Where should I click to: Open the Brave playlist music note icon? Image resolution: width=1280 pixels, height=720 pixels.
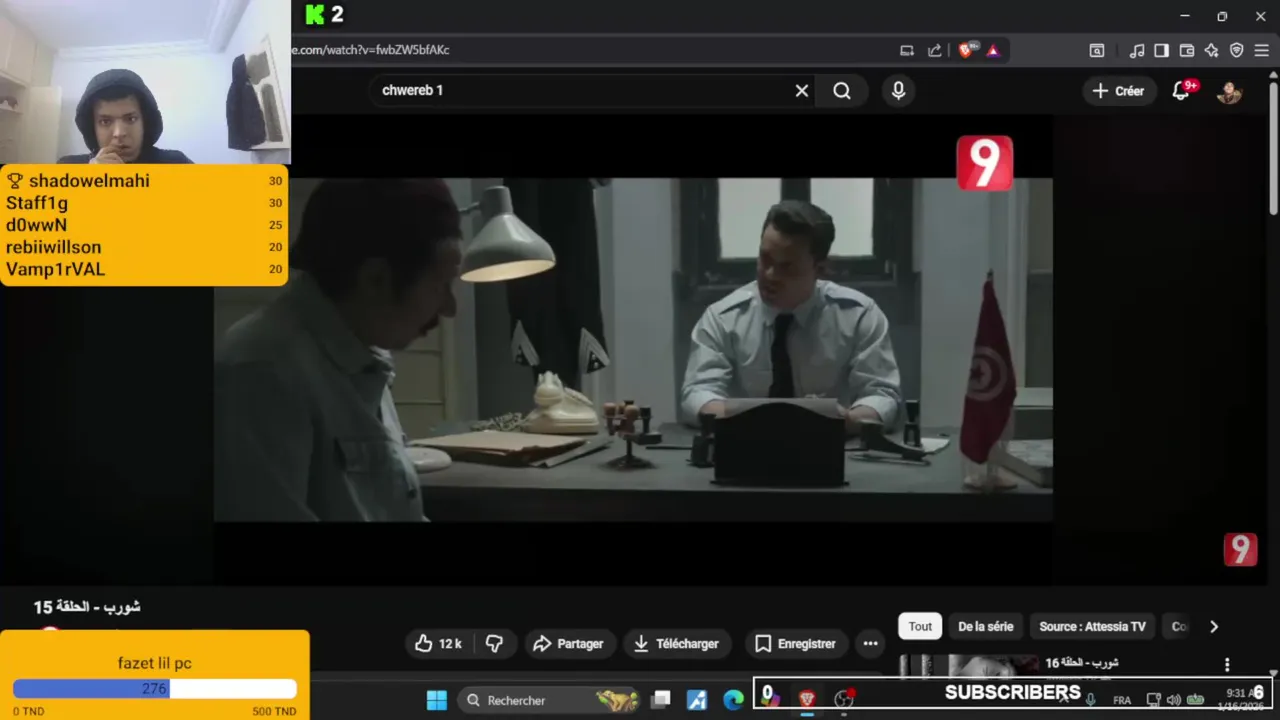tap(1137, 50)
